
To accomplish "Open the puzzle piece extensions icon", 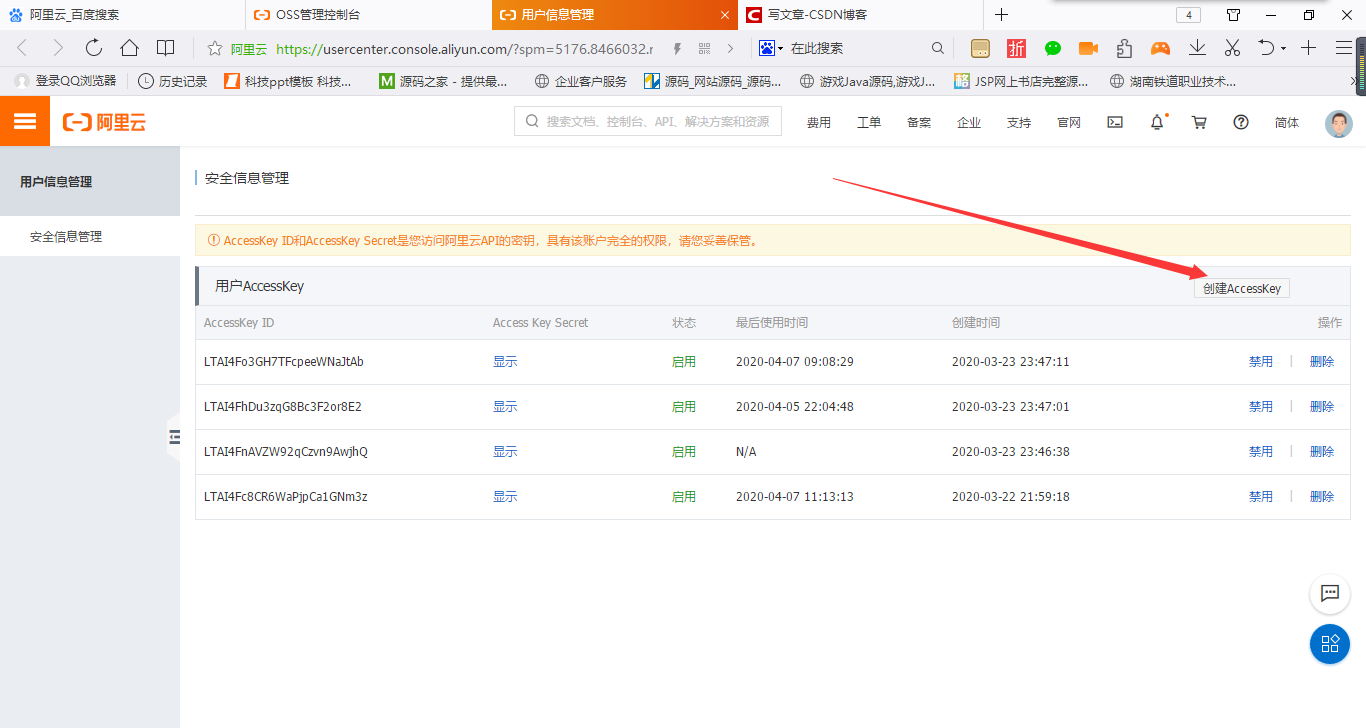I will pyautogui.click(x=1124, y=48).
